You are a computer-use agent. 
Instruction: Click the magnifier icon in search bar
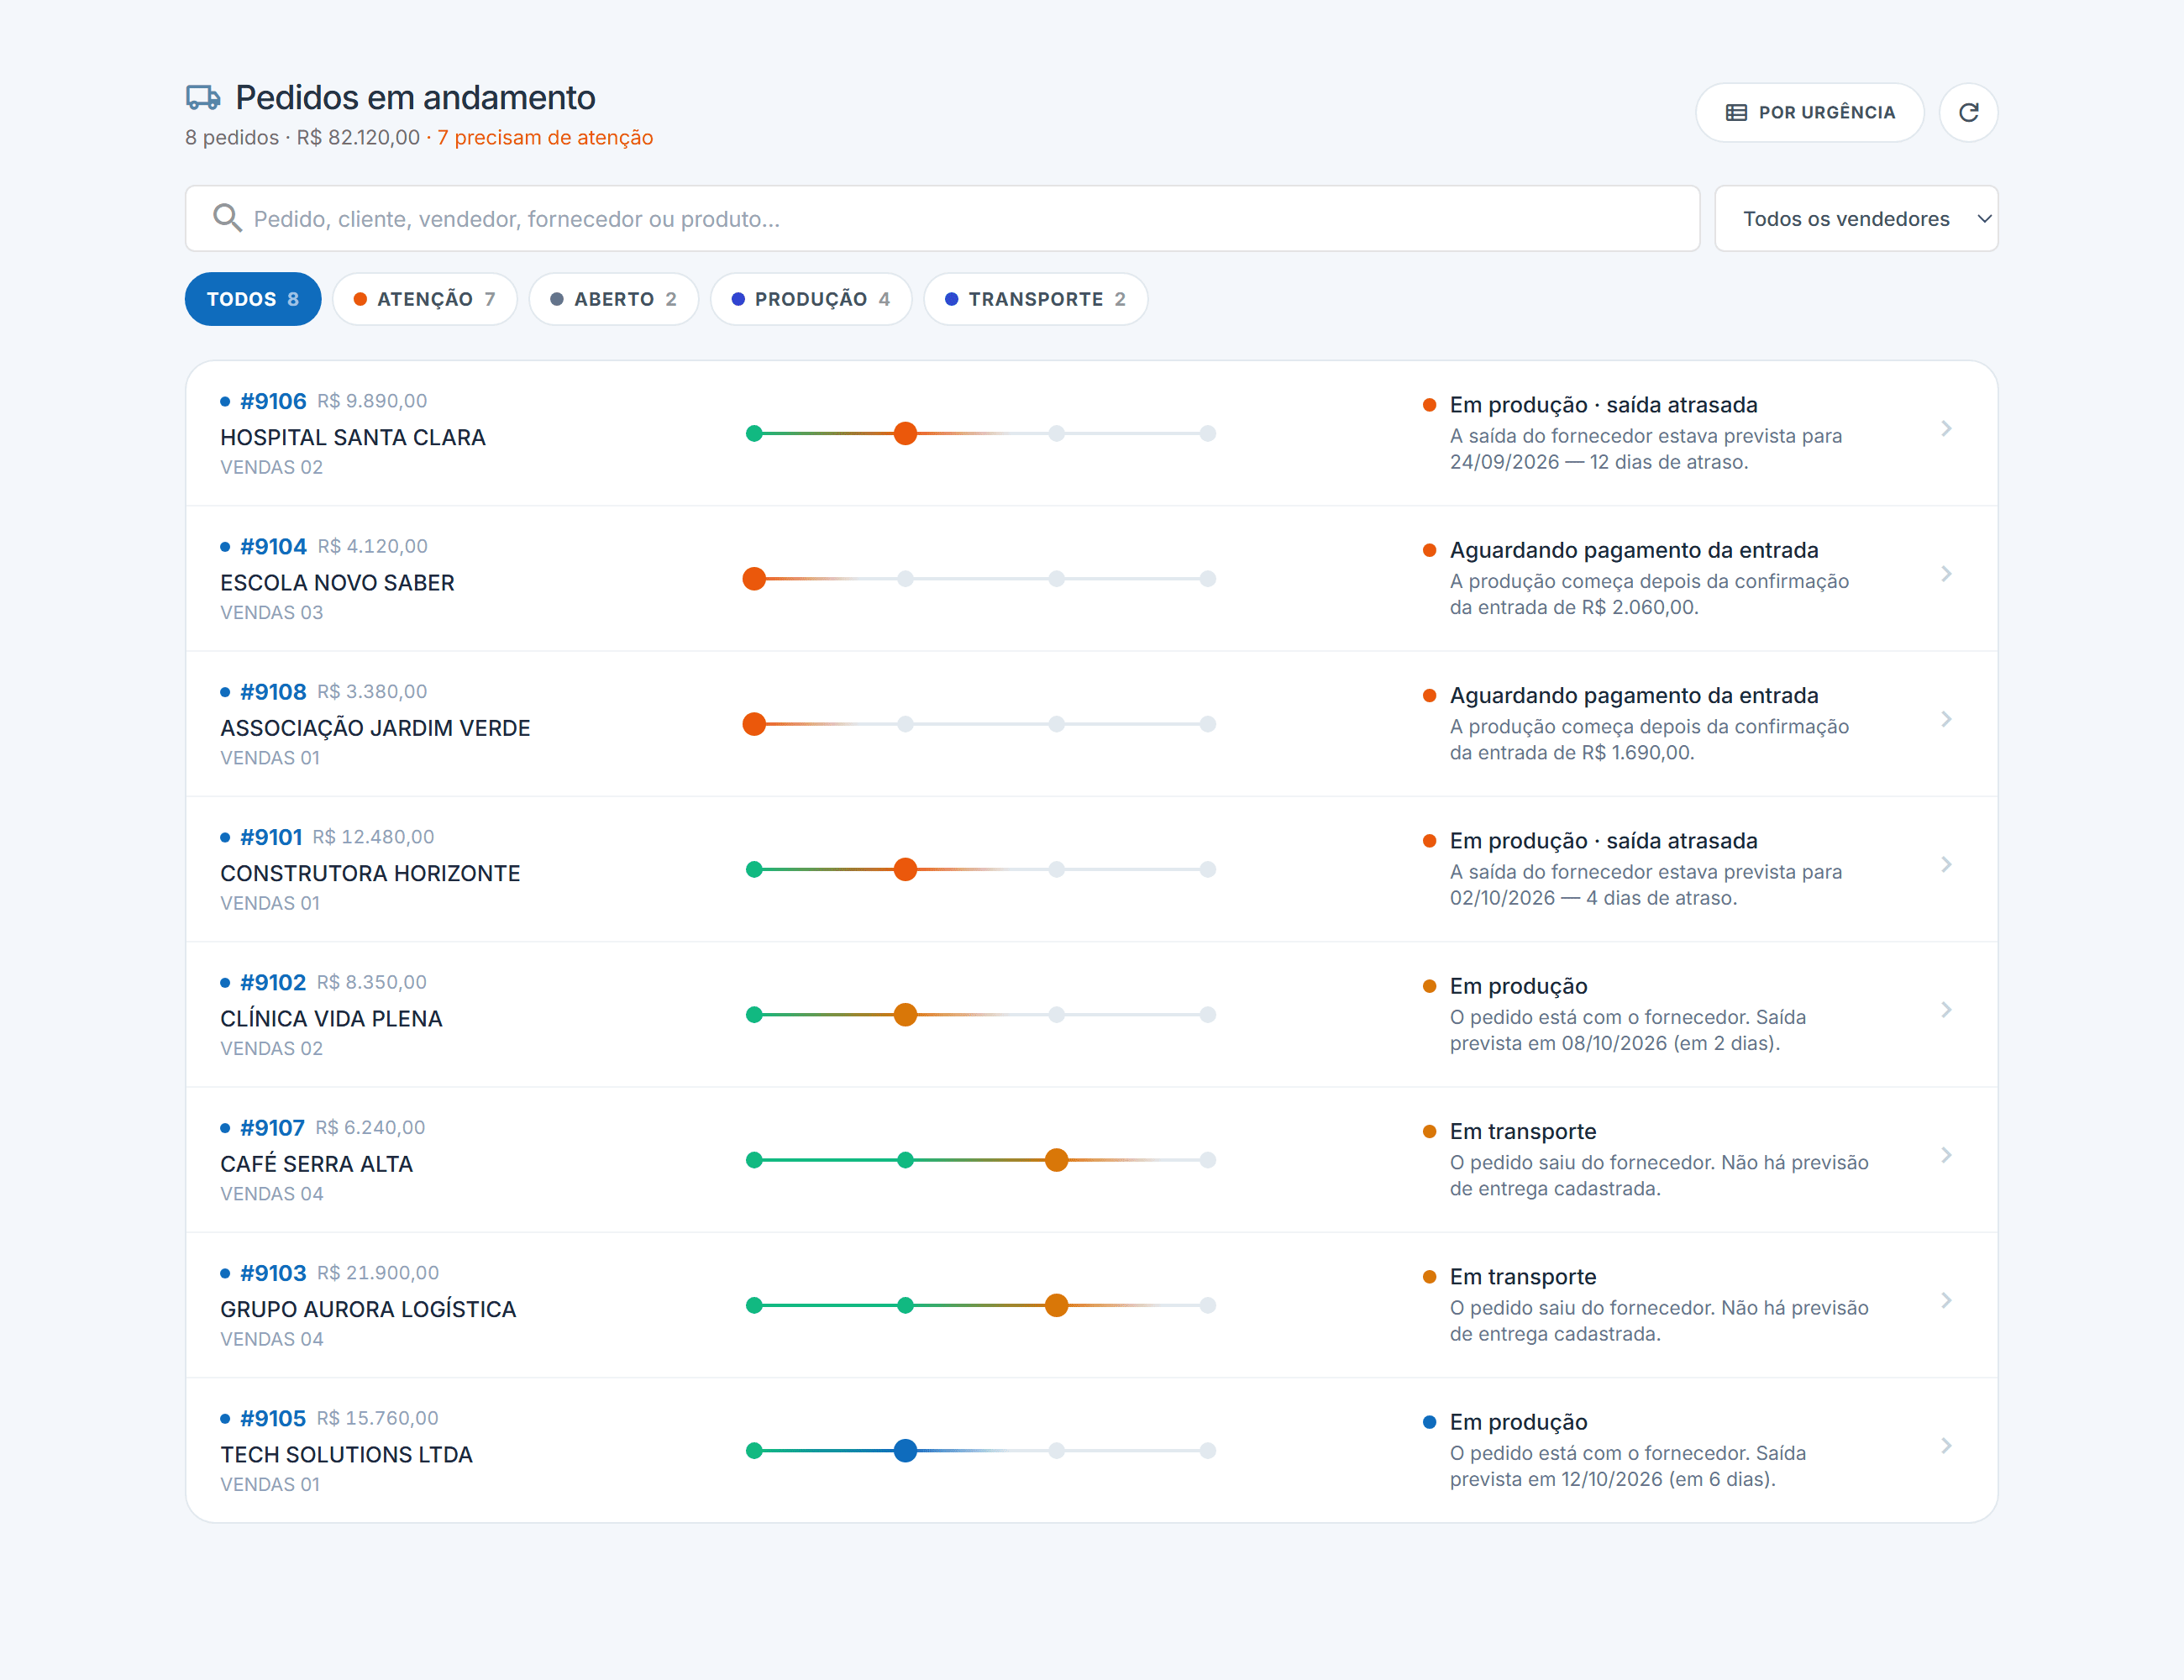pos(228,218)
